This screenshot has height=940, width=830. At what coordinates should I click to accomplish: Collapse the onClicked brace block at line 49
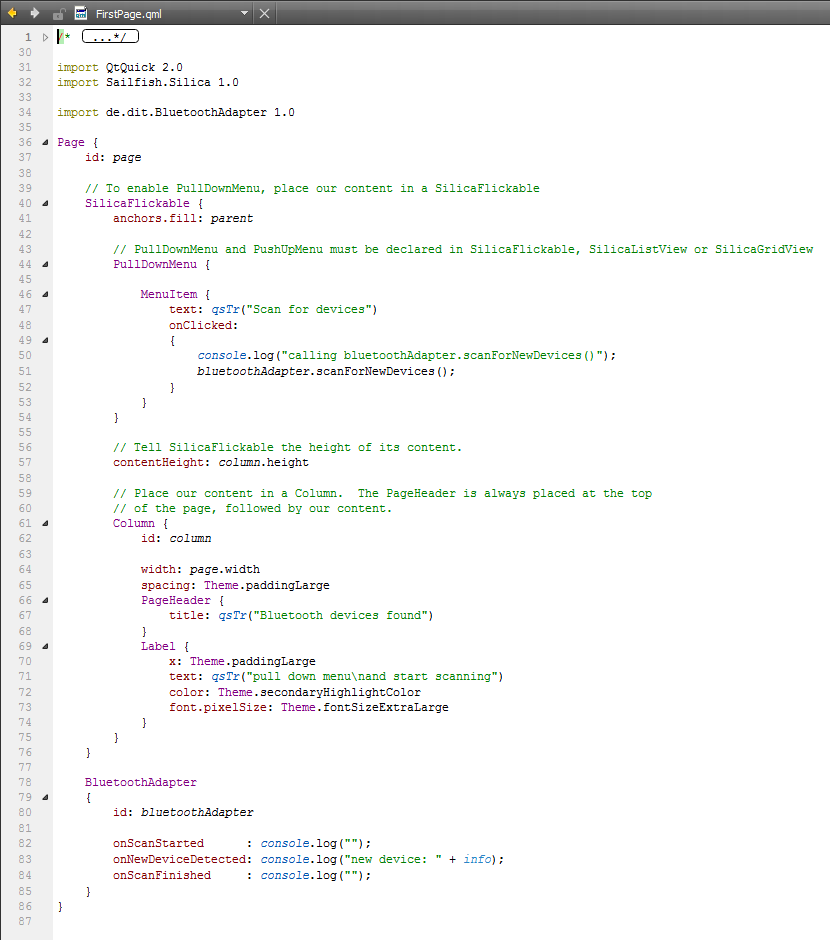pyautogui.click(x=45, y=341)
